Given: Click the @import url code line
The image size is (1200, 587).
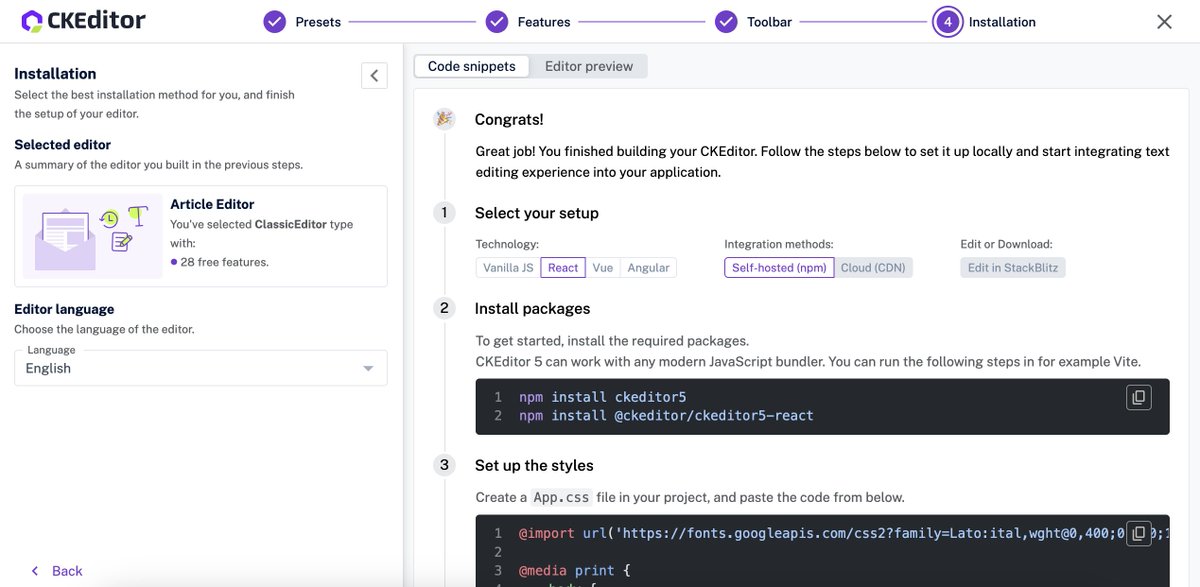Looking at the screenshot, I should pos(843,534).
